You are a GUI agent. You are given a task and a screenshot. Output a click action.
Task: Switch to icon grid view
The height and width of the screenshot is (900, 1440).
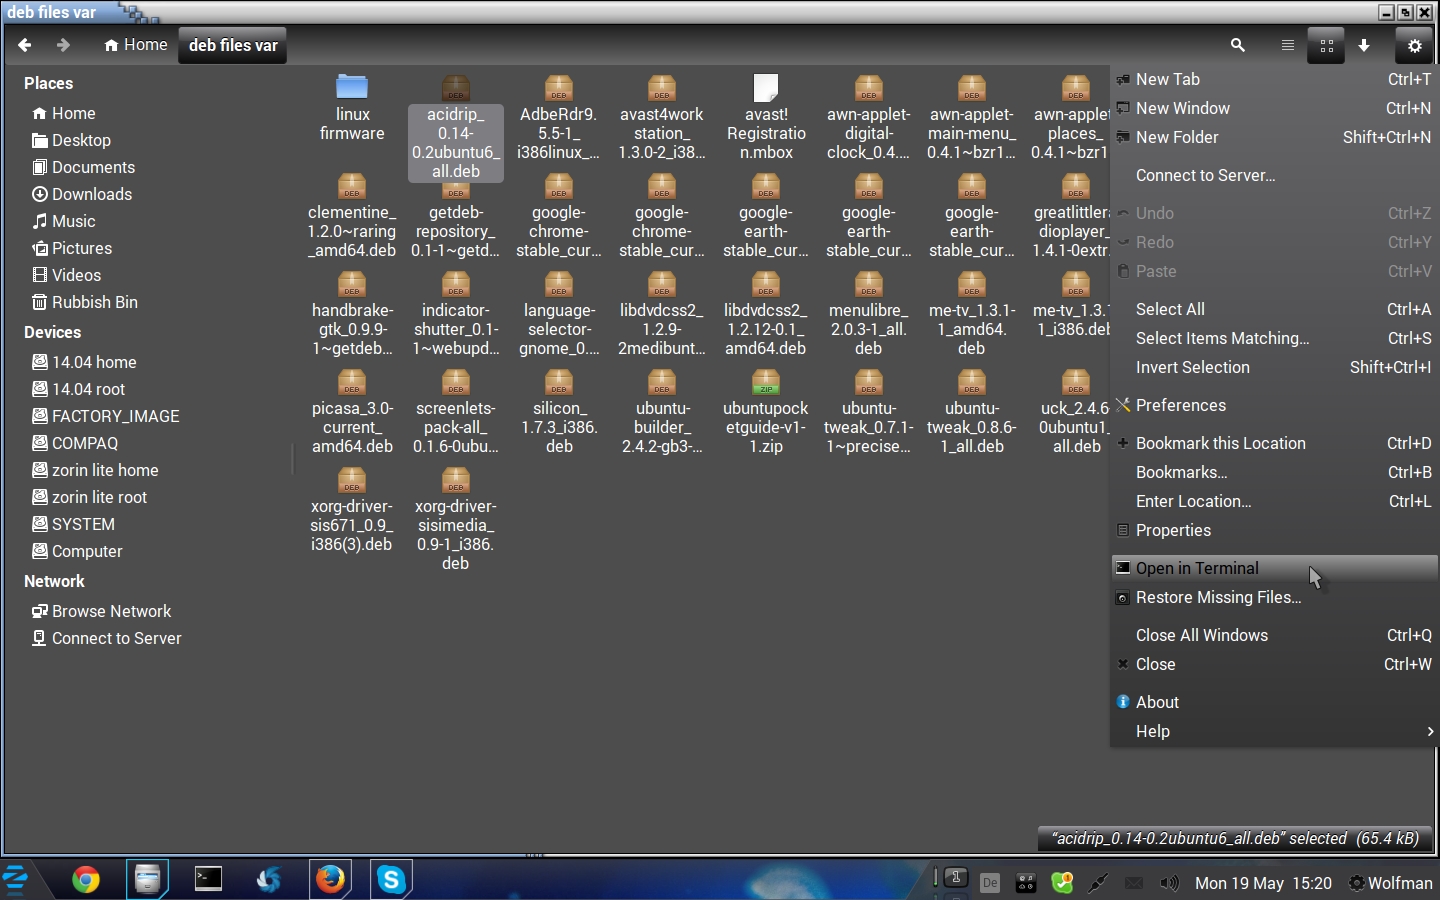[1326, 46]
